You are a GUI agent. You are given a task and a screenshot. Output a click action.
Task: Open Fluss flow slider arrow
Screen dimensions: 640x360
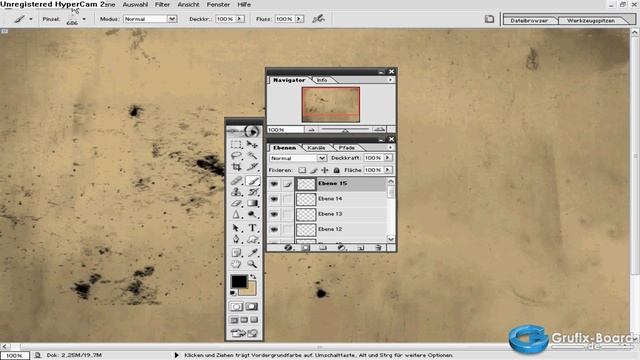coord(300,19)
